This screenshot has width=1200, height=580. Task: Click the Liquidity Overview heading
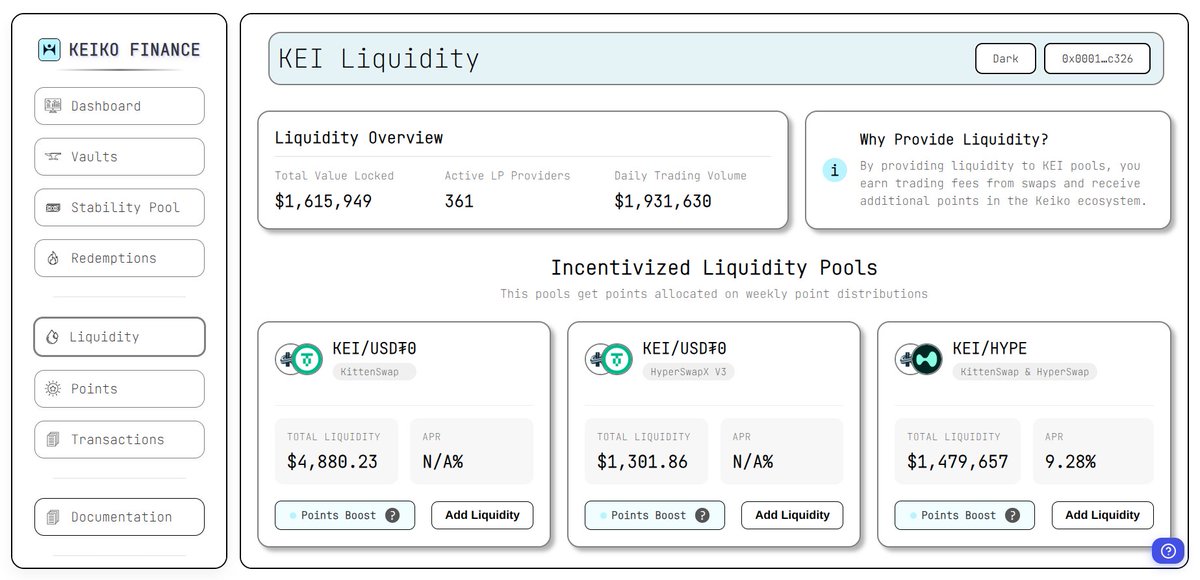coord(359,138)
